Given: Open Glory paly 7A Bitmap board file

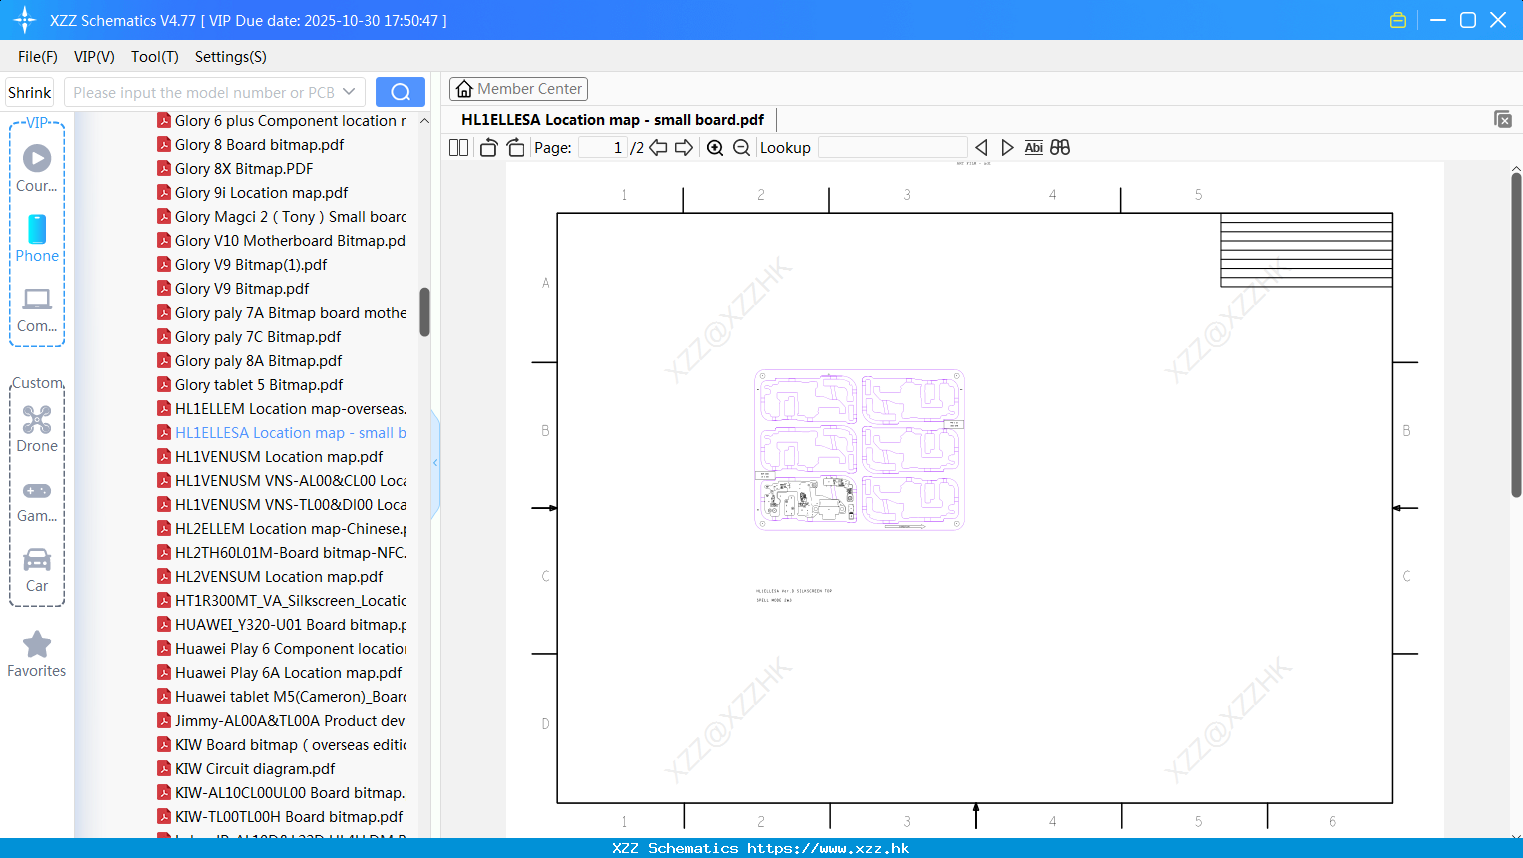Looking at the screenshot, I should (290, 313).
